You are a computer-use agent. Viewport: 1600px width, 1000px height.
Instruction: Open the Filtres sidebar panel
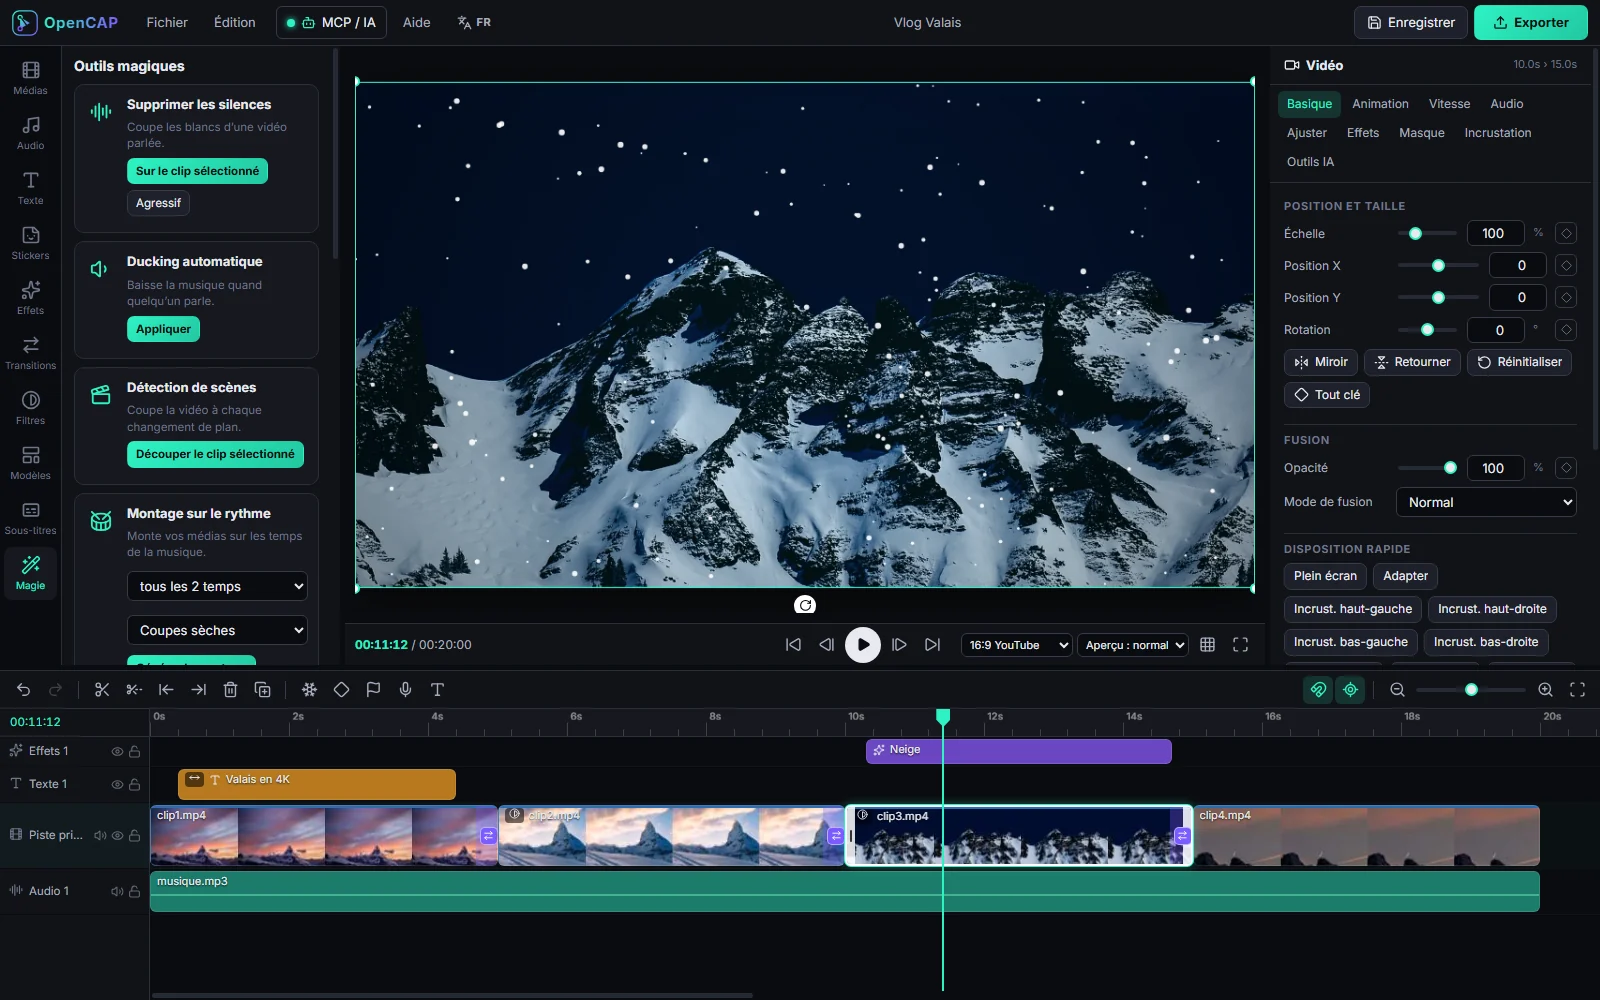pyautogui.click(x=30, y=408)
